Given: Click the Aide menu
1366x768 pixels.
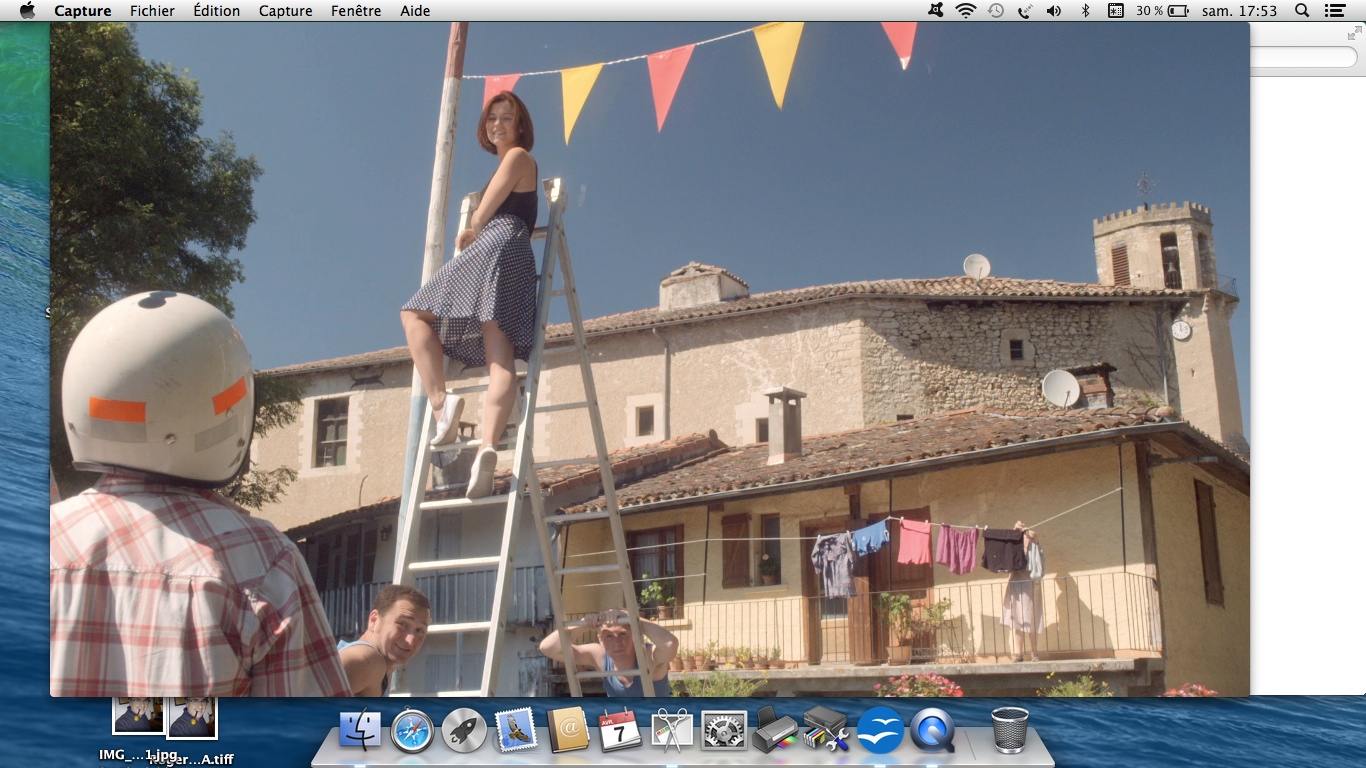Looking at the screenshot, I should click(x=415, y=11).
